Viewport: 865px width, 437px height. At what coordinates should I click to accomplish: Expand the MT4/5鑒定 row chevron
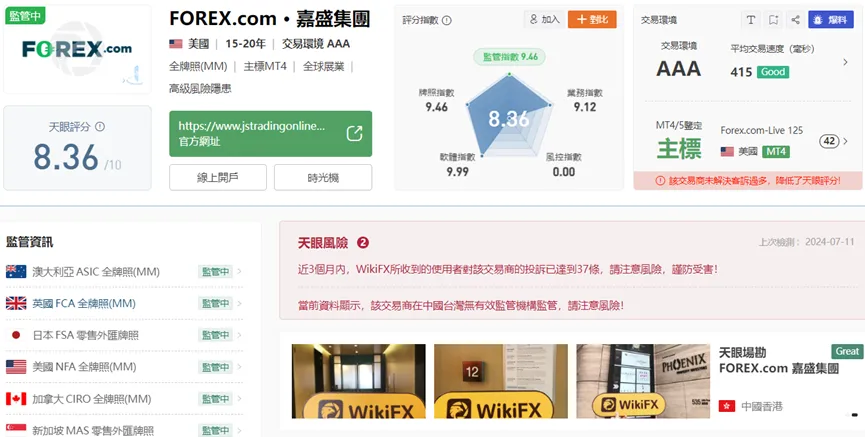pyautogui.click(x=845, y=141)
